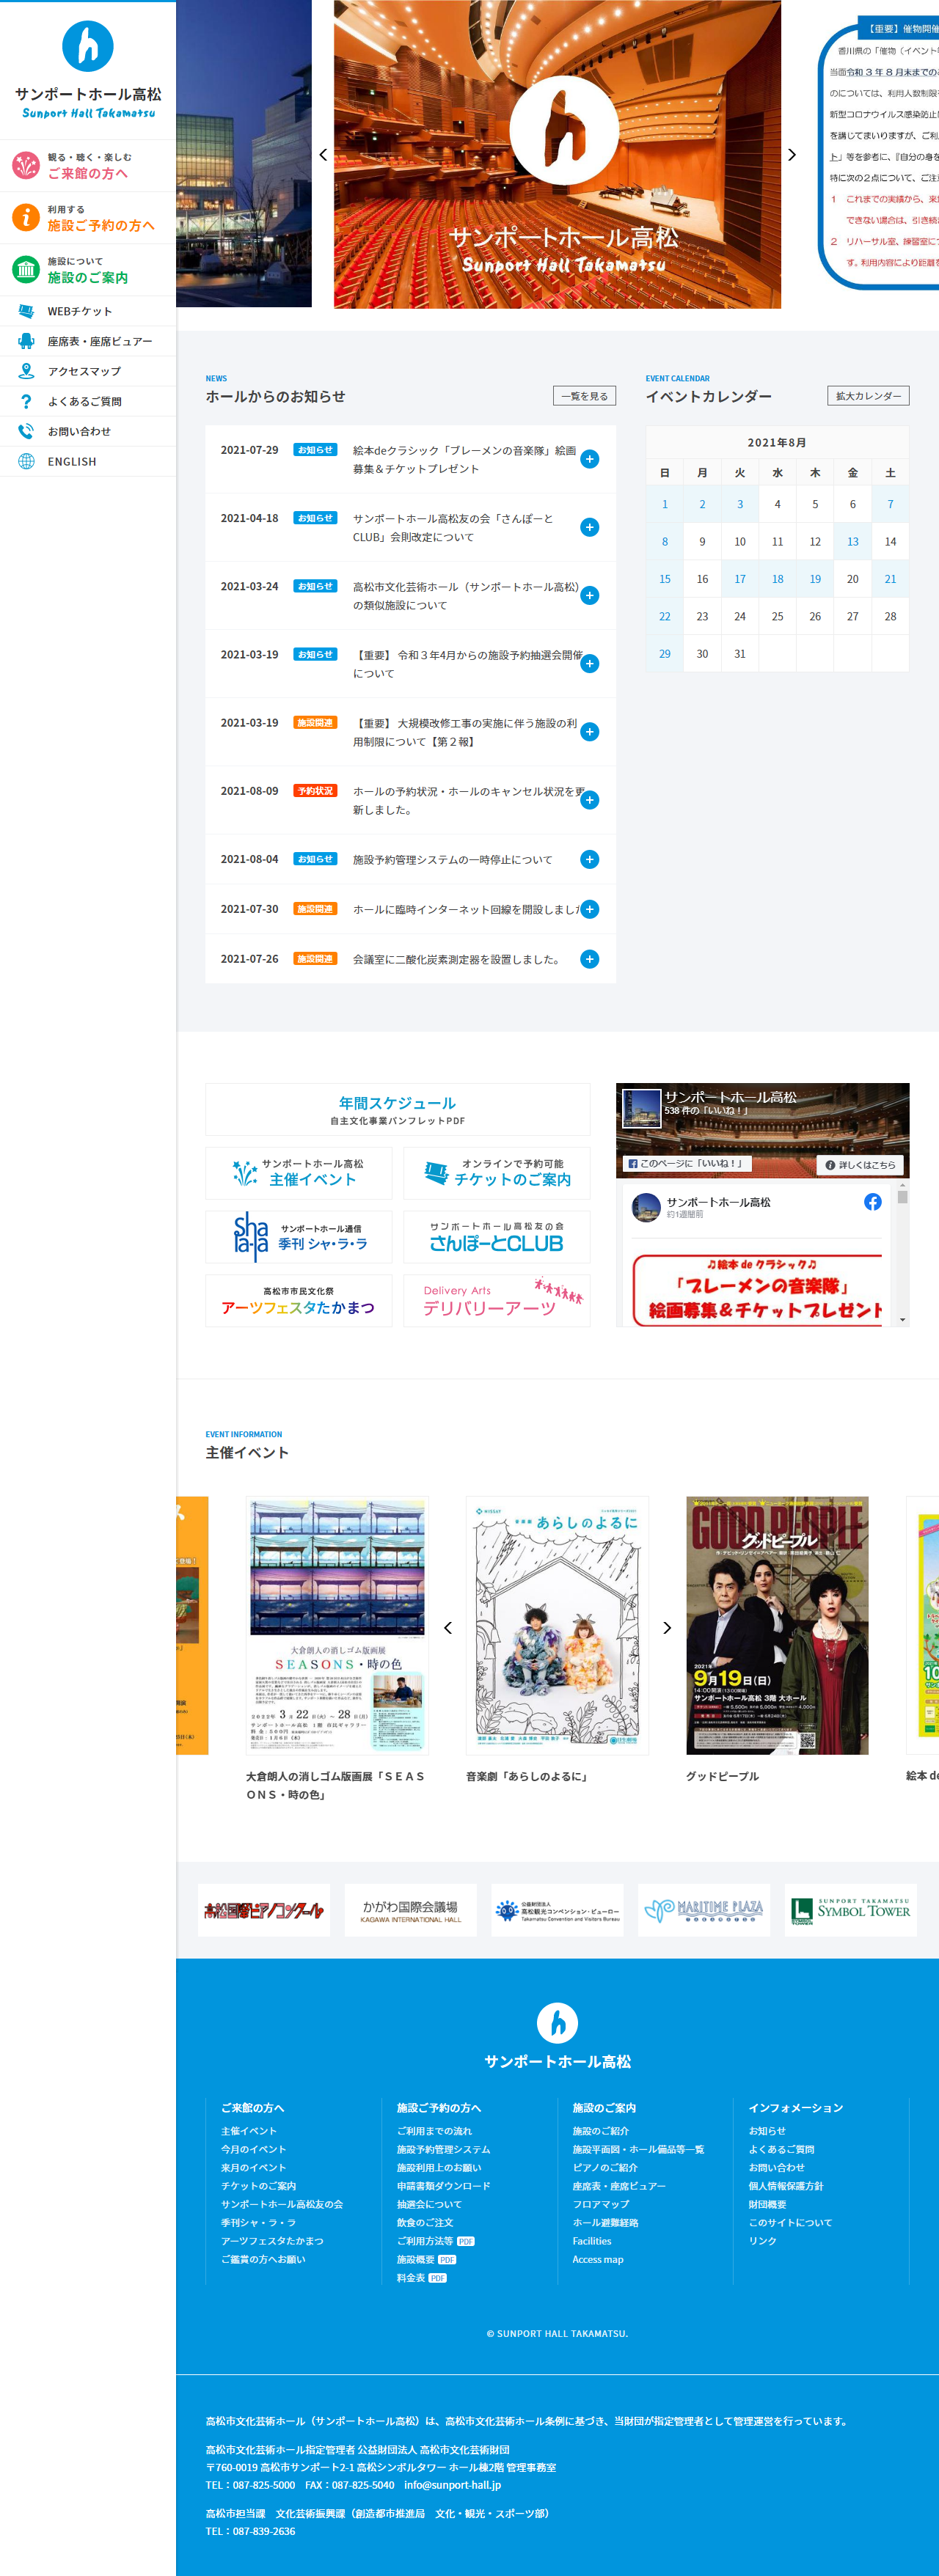Viewport: 939px width, 2576px height.
Task: Open the さんぽーとCLUB banner
Action: pyautogui.click(x=497, y=1237)
